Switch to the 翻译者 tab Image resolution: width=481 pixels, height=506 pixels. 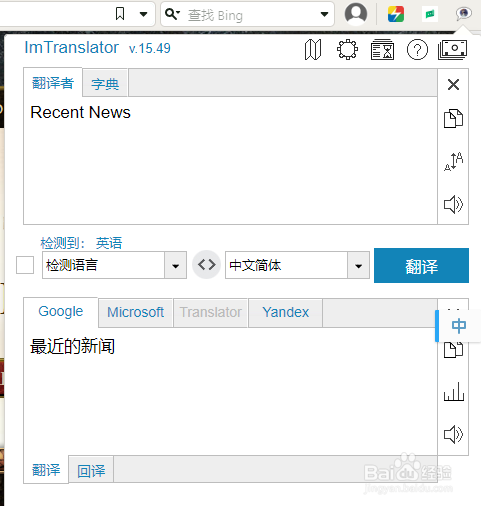click(53, 83)
